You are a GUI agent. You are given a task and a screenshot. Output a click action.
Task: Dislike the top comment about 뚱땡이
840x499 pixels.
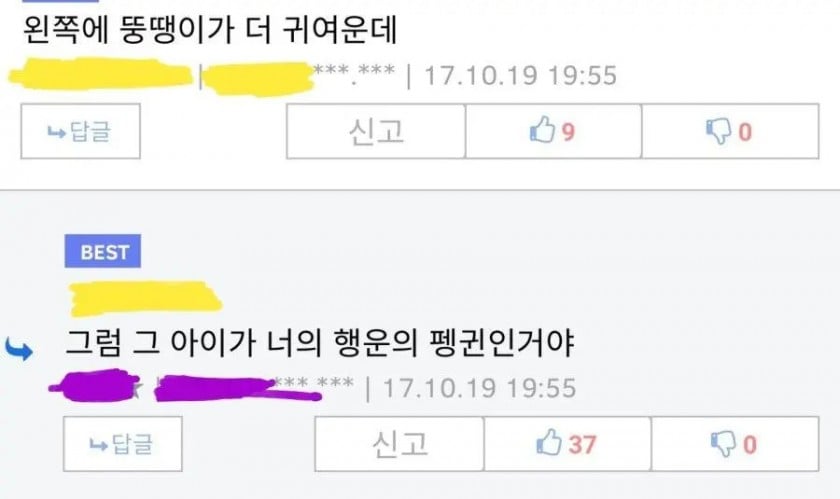pos(730,131)
